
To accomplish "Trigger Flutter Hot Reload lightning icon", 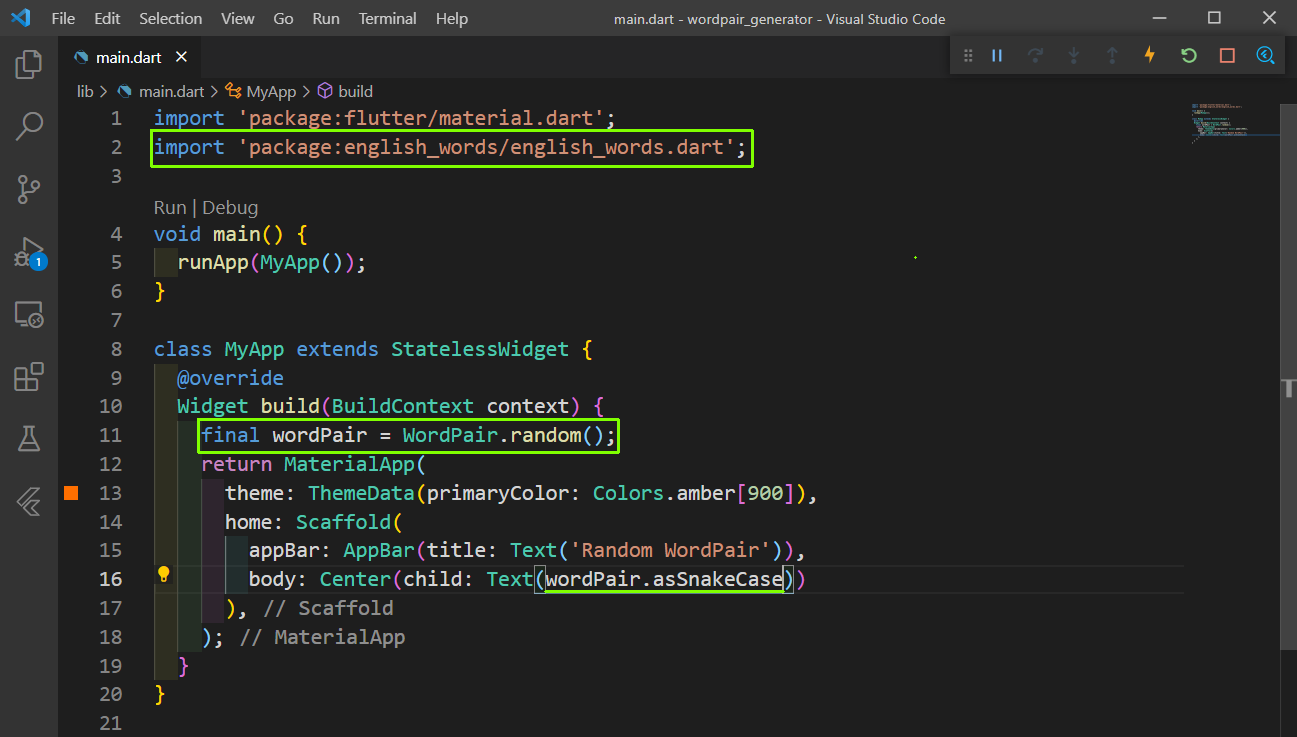I will coord(1150,56).
